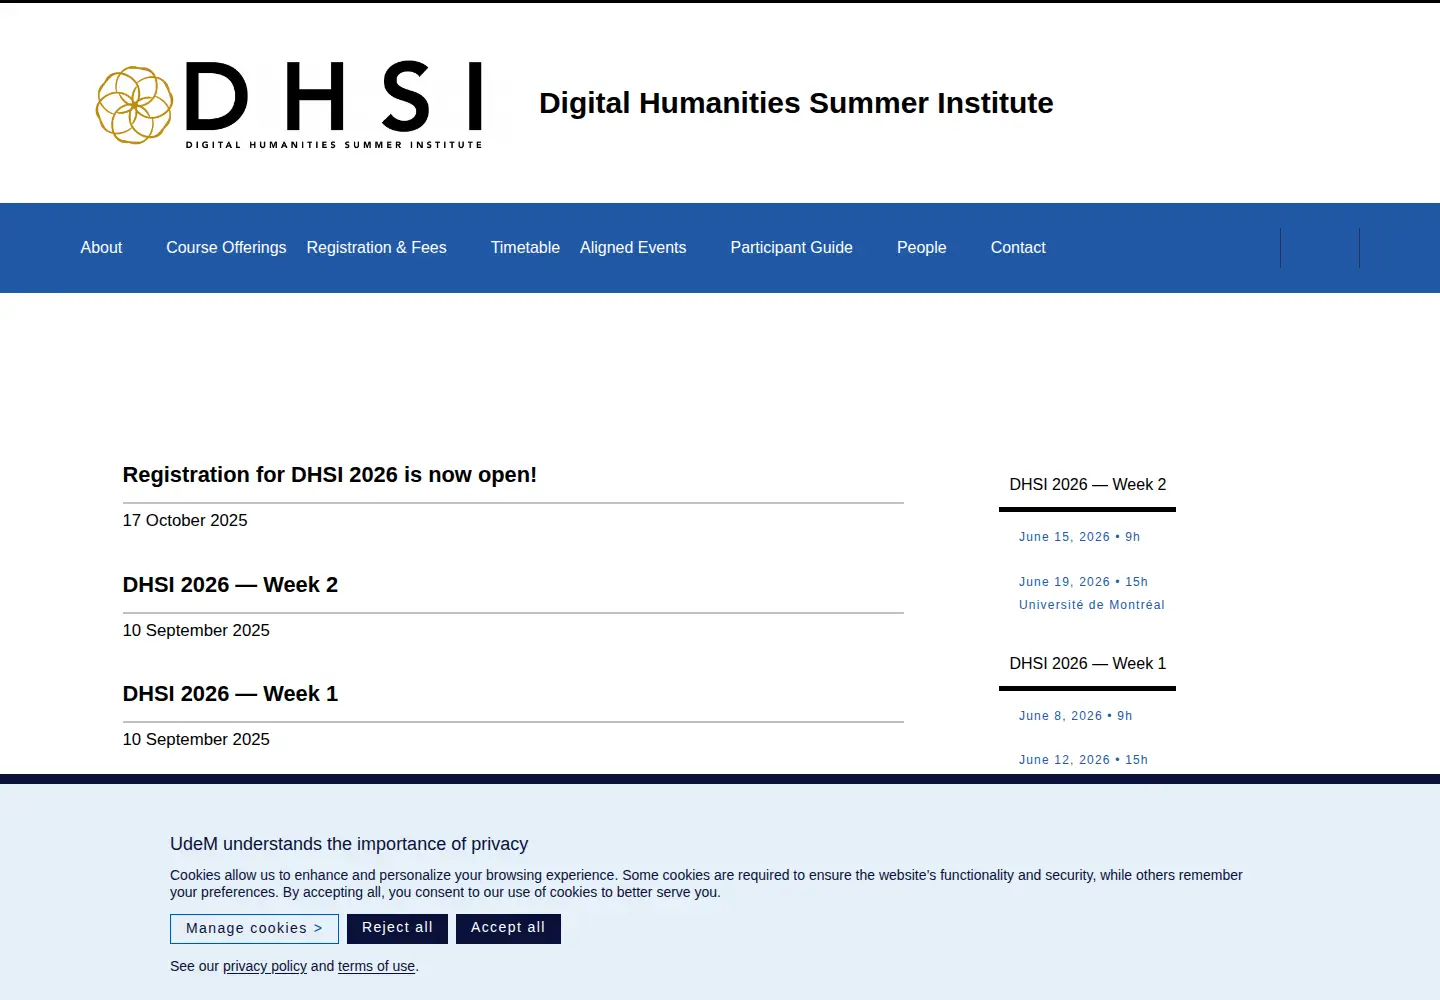
Task: Click the Digital Humanities Summer Institute title
Action: point(796,103)
